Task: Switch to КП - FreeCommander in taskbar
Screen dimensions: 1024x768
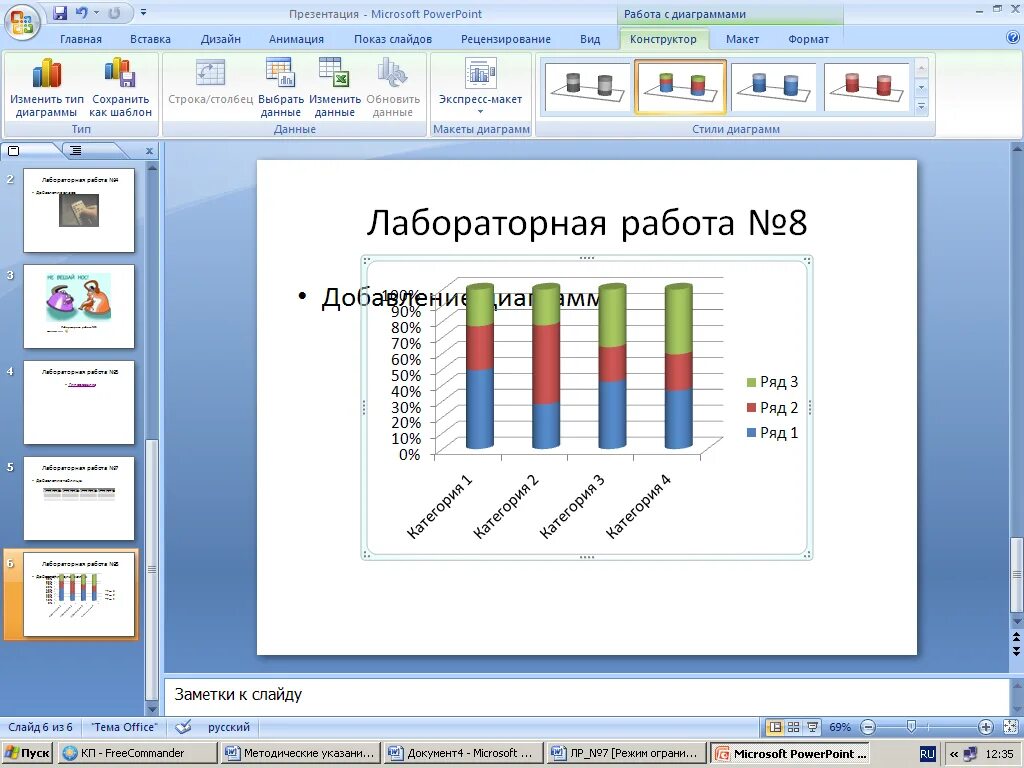Action: point(136,754)
